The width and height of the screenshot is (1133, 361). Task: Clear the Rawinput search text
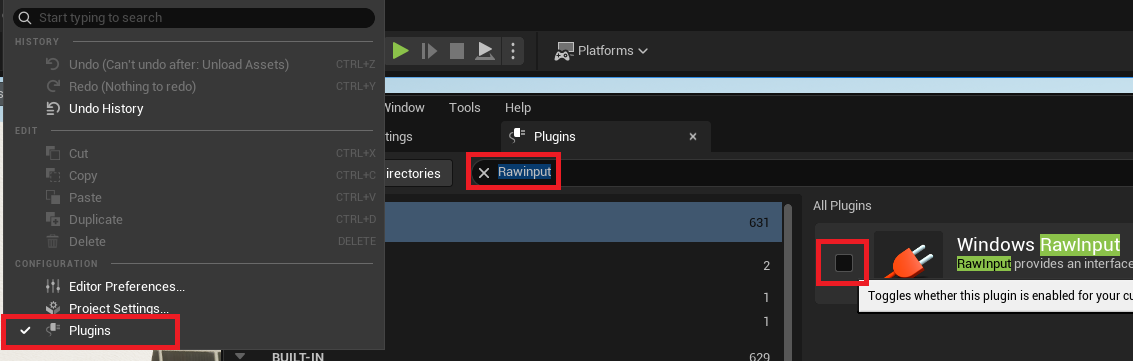click(x=484, y=173)
